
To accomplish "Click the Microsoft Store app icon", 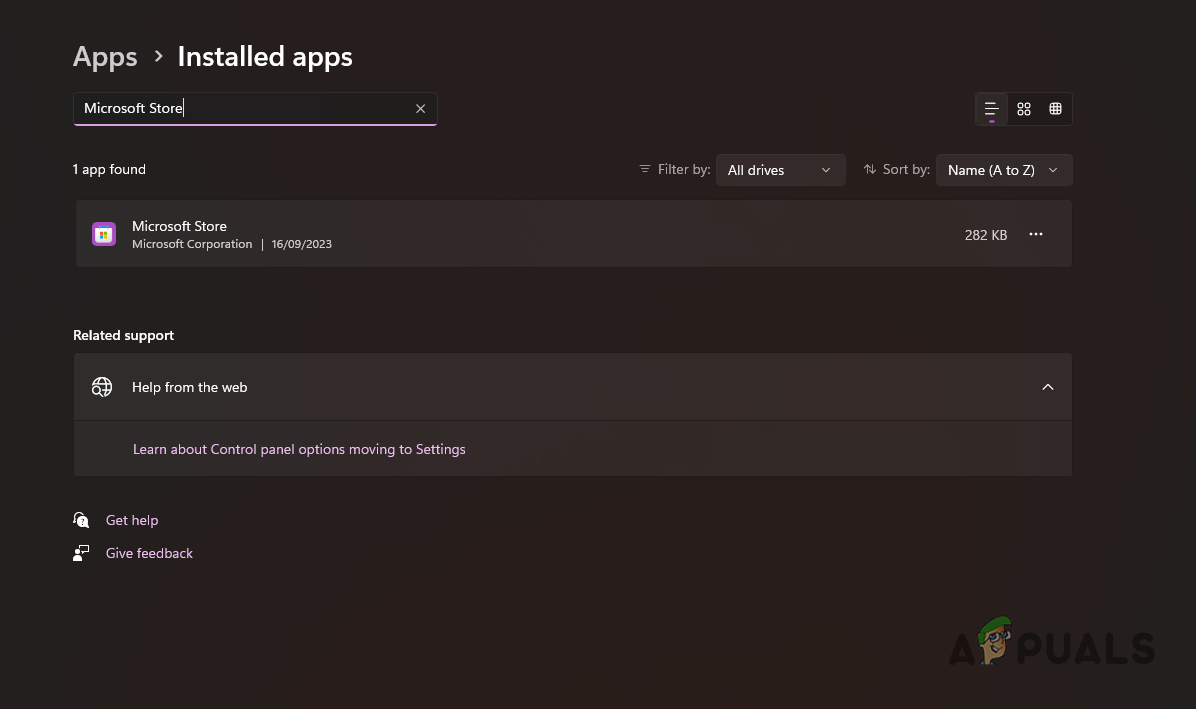I will 104,233.
